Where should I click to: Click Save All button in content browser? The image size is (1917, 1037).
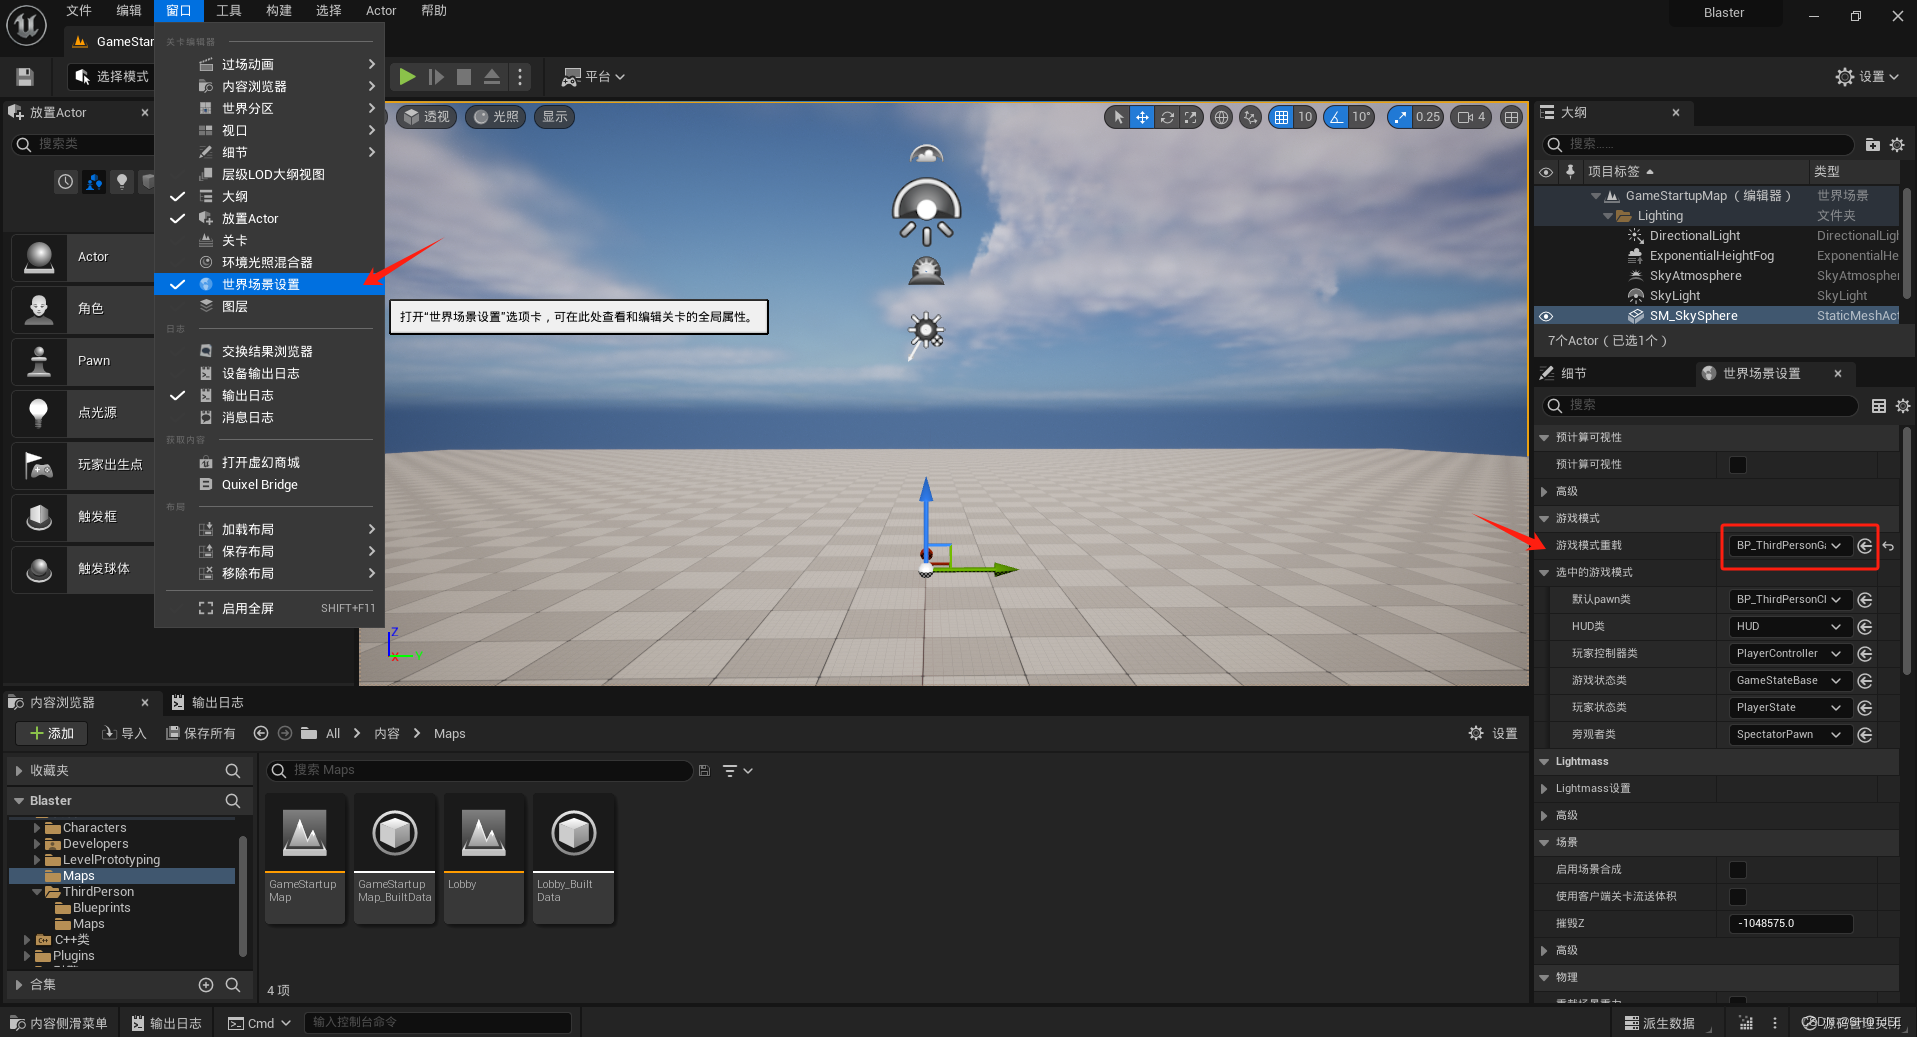click(201, 733)
